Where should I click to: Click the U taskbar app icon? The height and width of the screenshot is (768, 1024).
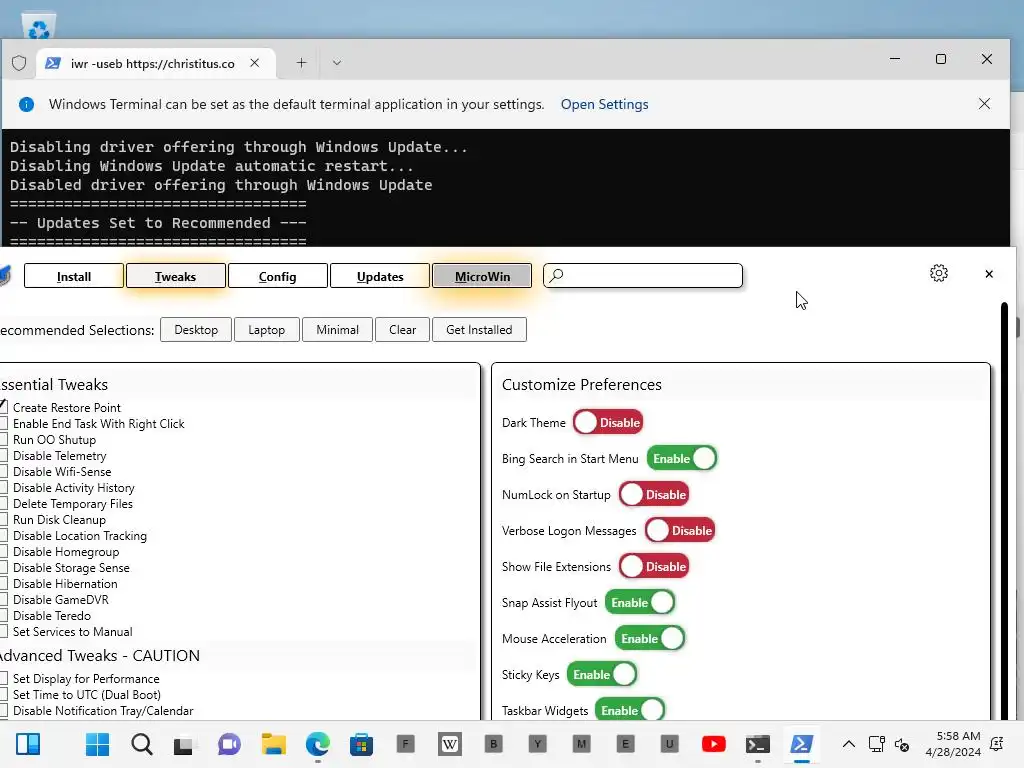[669, 744]
